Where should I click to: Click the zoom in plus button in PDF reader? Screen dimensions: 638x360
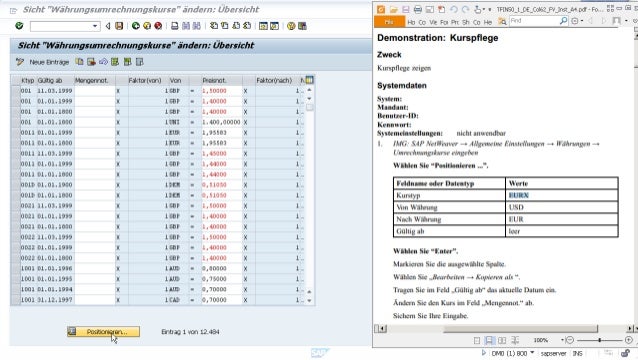coord(629,340)
